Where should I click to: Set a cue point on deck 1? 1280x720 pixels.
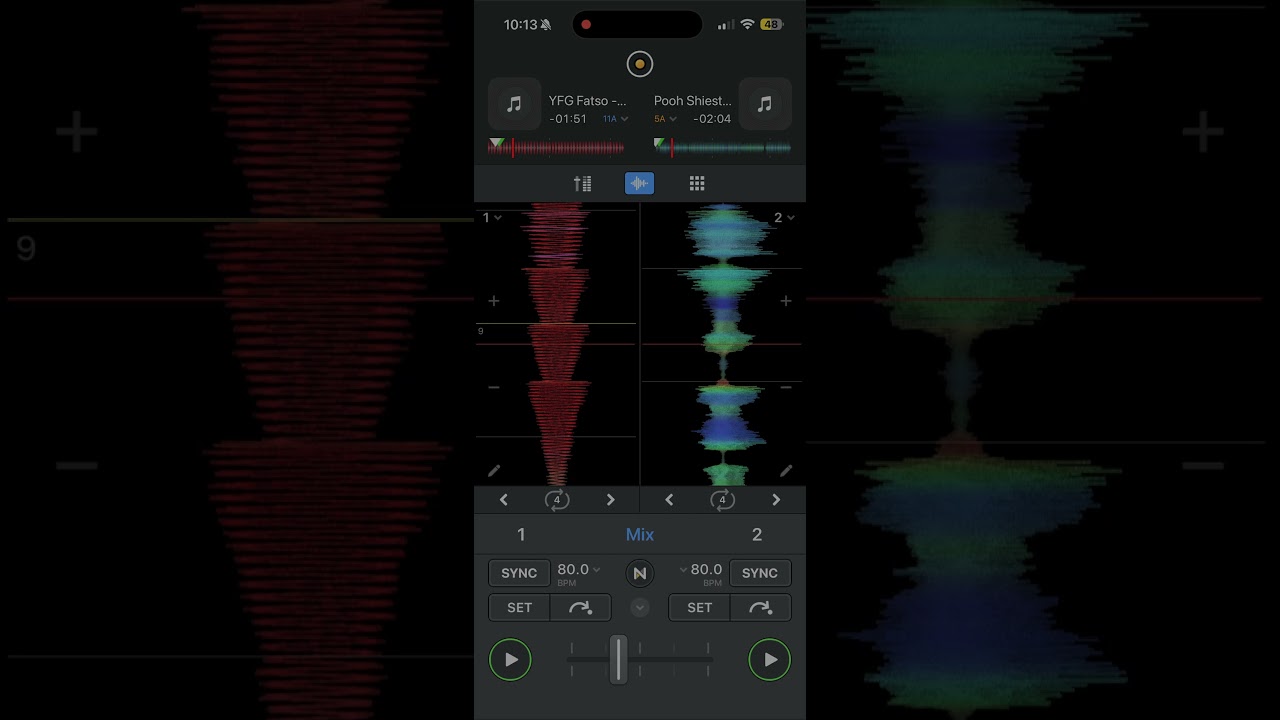pos(519,607)
